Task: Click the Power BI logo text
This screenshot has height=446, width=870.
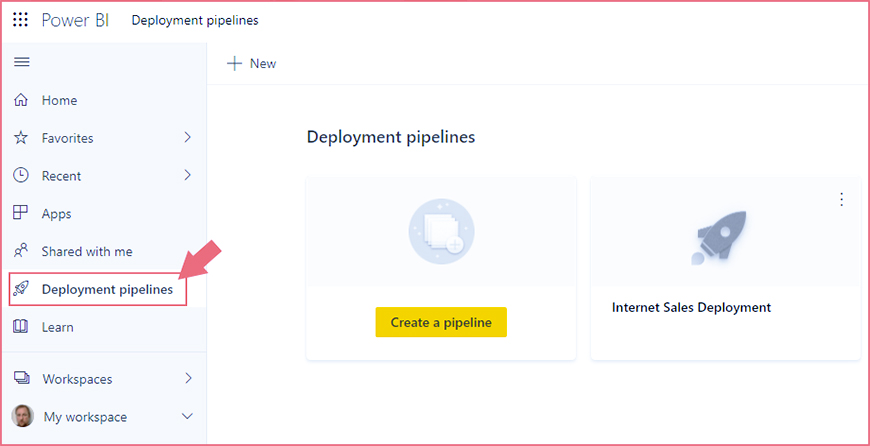Action: pos(75,21)
